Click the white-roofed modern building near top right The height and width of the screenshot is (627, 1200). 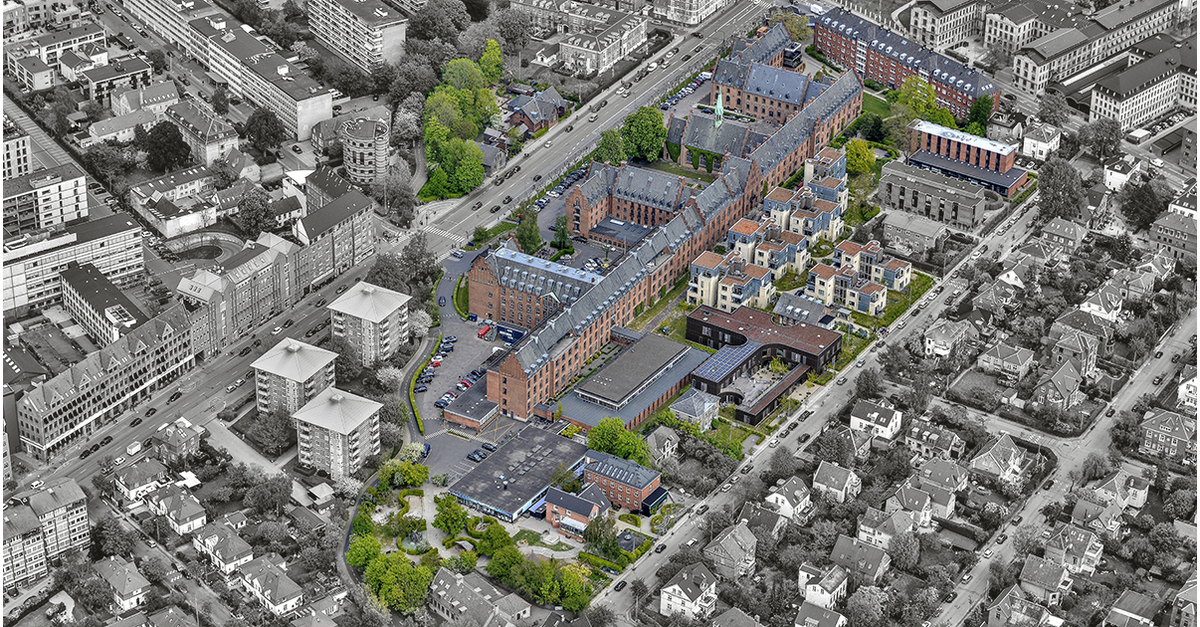(x=965, y=155)
